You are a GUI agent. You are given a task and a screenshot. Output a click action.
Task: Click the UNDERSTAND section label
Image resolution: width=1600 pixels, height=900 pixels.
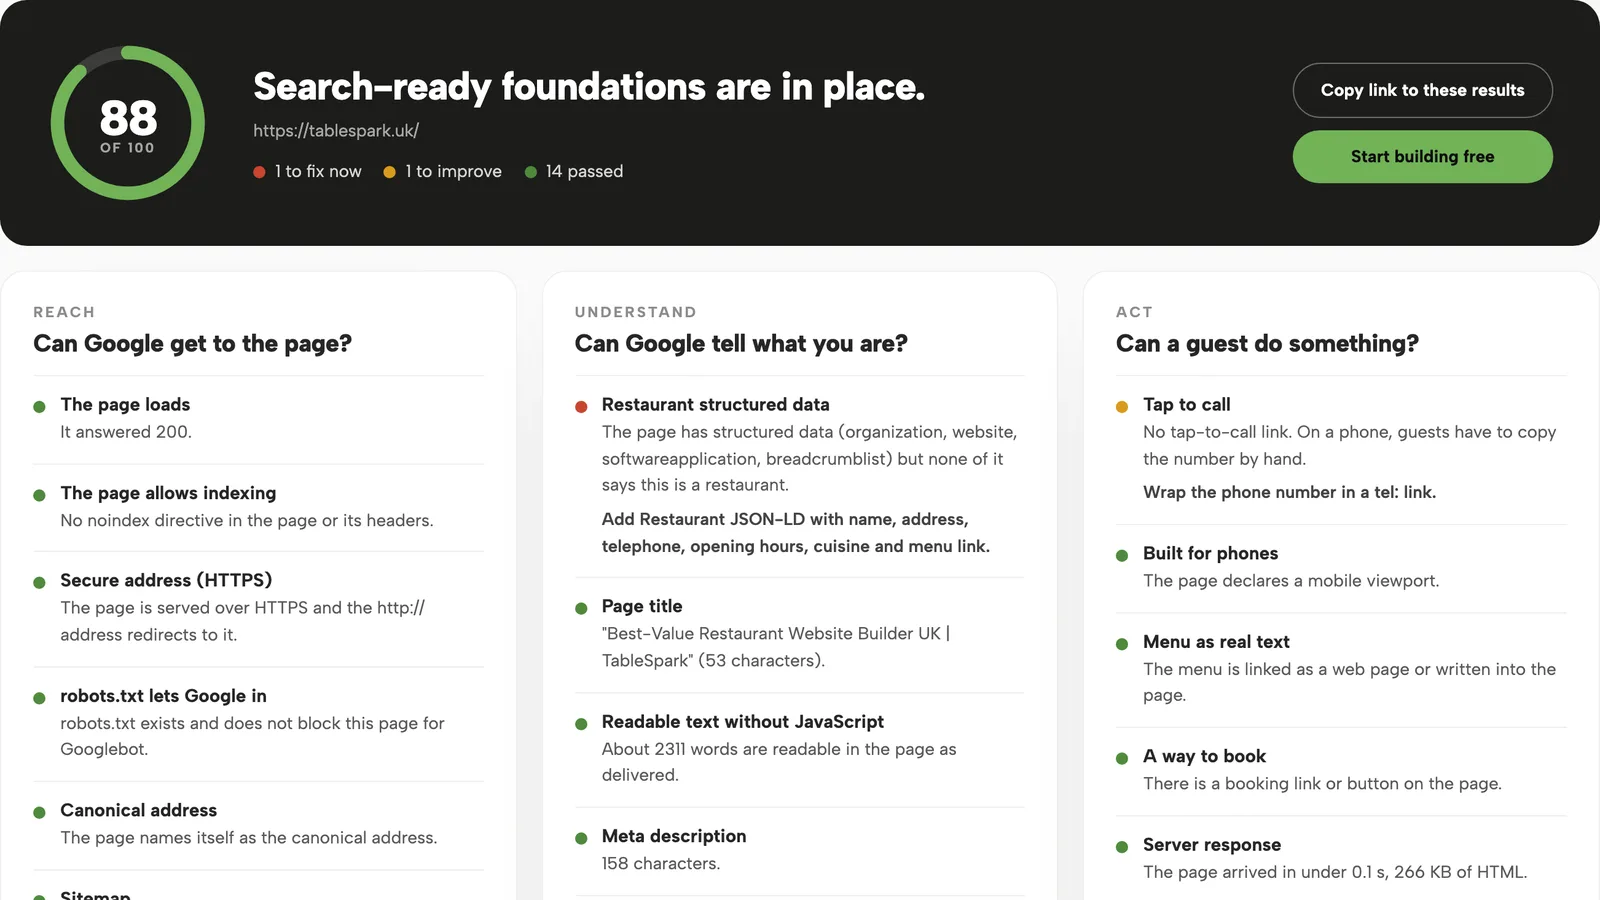(635, 312)
